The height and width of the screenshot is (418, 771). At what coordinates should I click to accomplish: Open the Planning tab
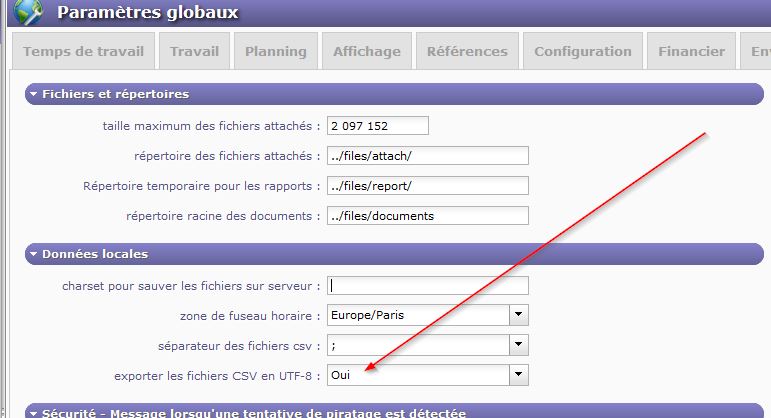[275, 51]
